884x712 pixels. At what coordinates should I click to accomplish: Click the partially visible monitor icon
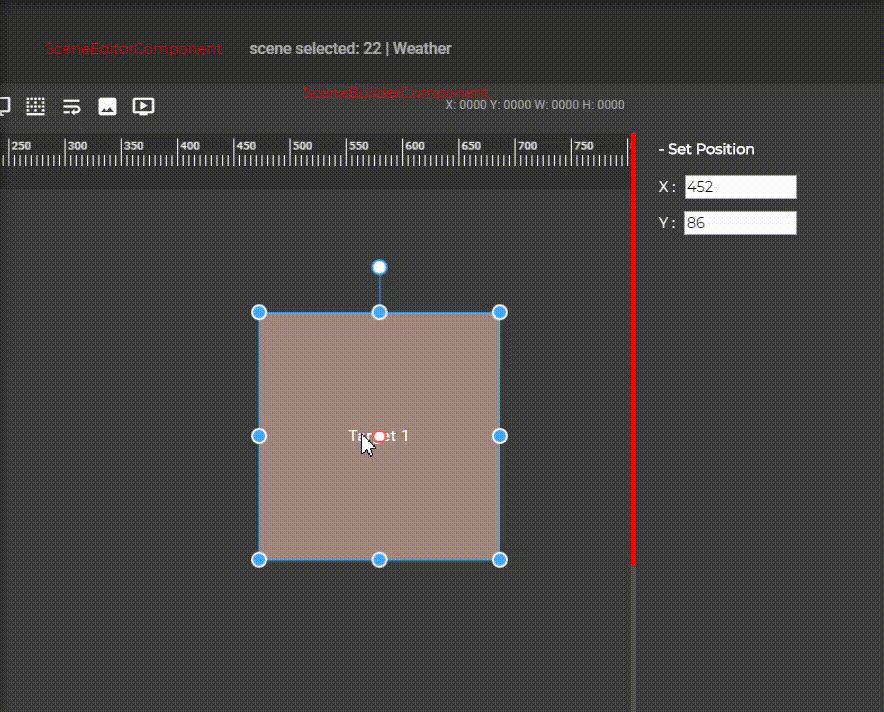point(5,106)
